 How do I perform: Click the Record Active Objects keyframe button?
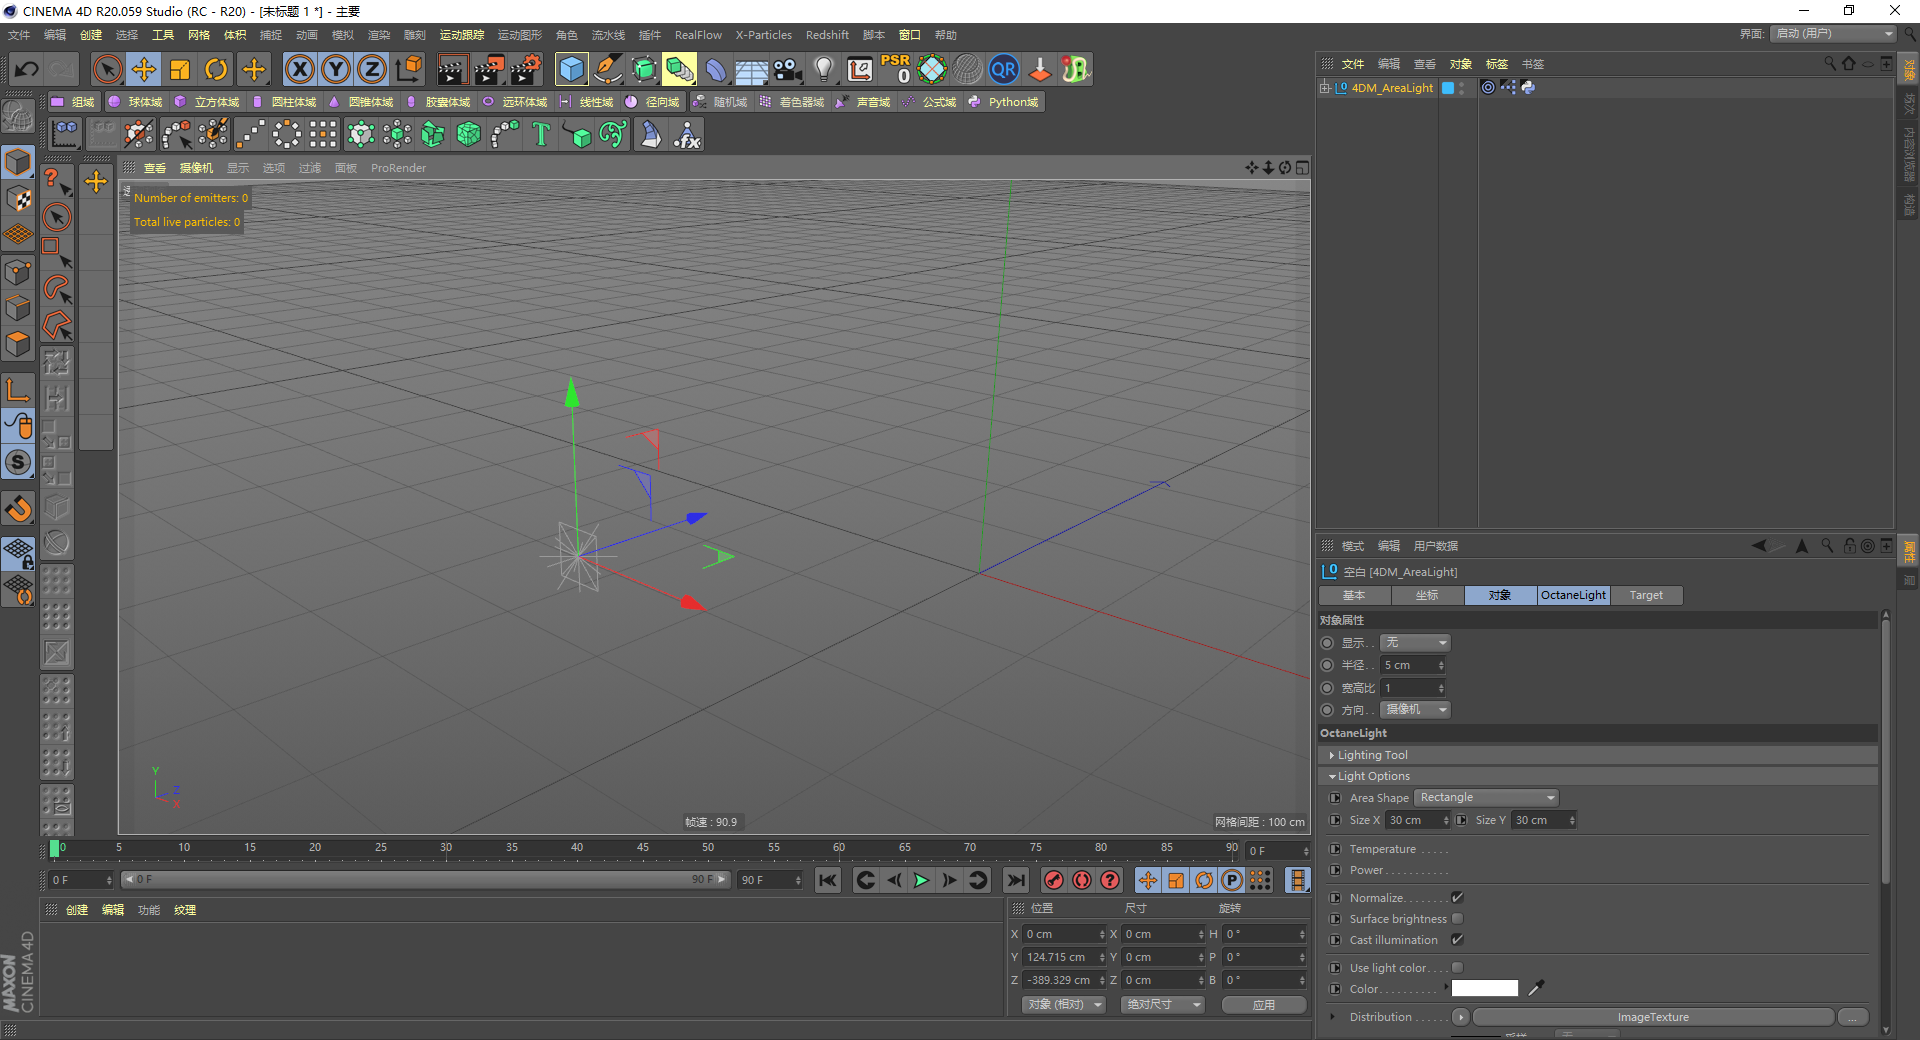click(x=1053, y=880)
